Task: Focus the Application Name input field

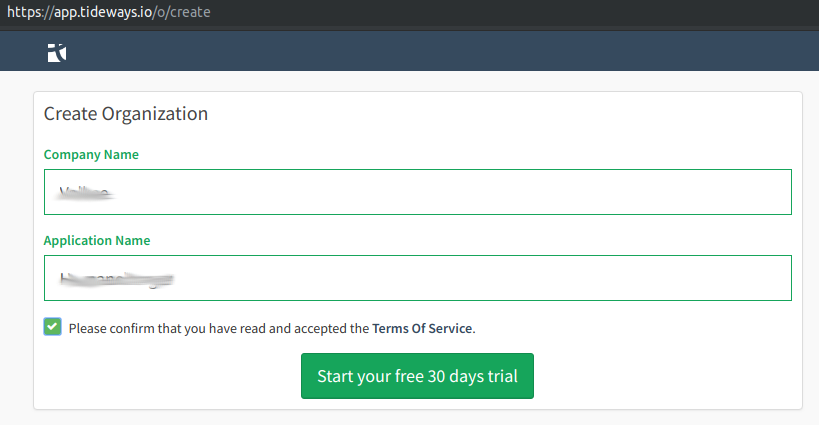Action: (418, 278)
